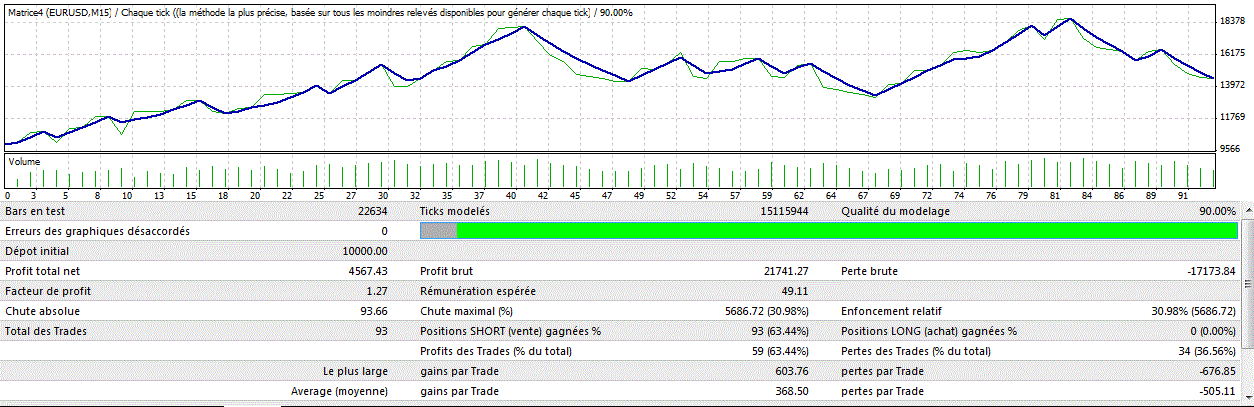Select the Facteur de profit label

[x=44, y=291]
